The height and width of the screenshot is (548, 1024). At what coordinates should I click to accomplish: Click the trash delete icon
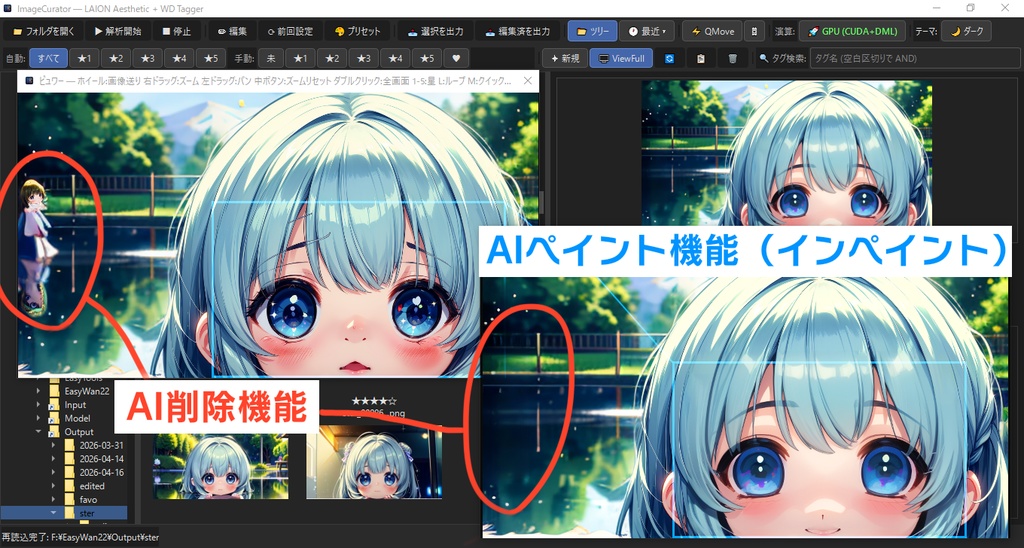pyautogui.click(x=732, y=58)
